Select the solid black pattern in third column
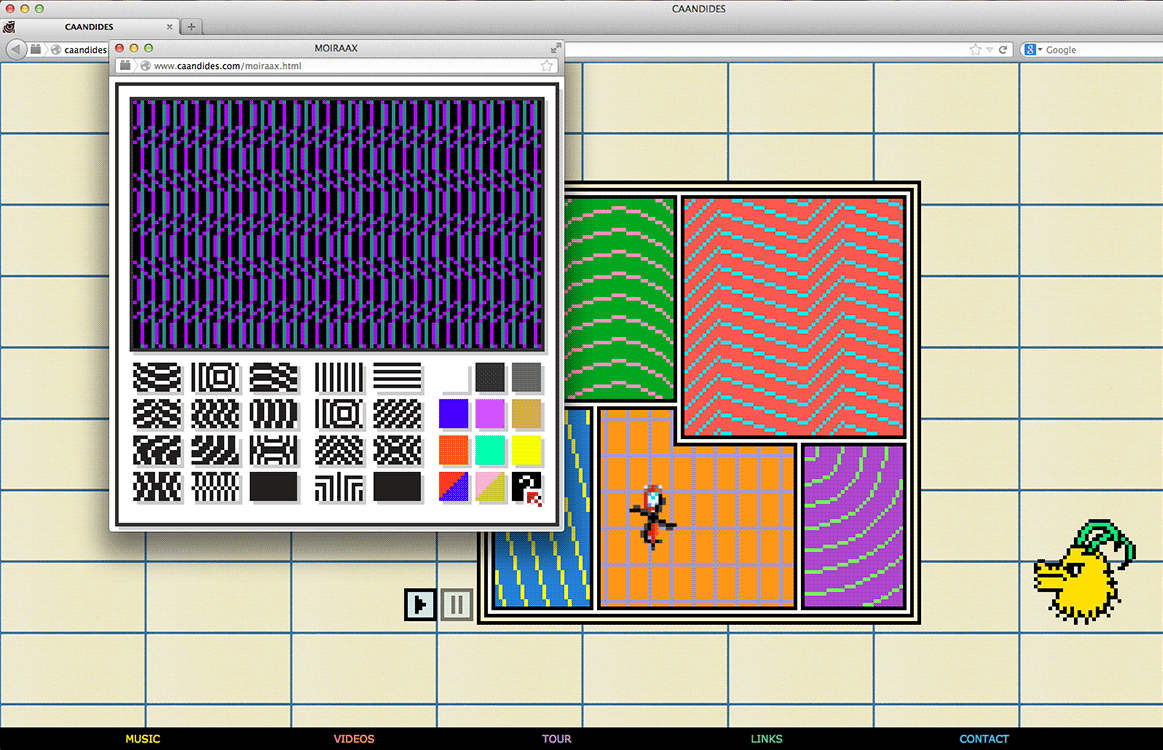 pos(274,487)
